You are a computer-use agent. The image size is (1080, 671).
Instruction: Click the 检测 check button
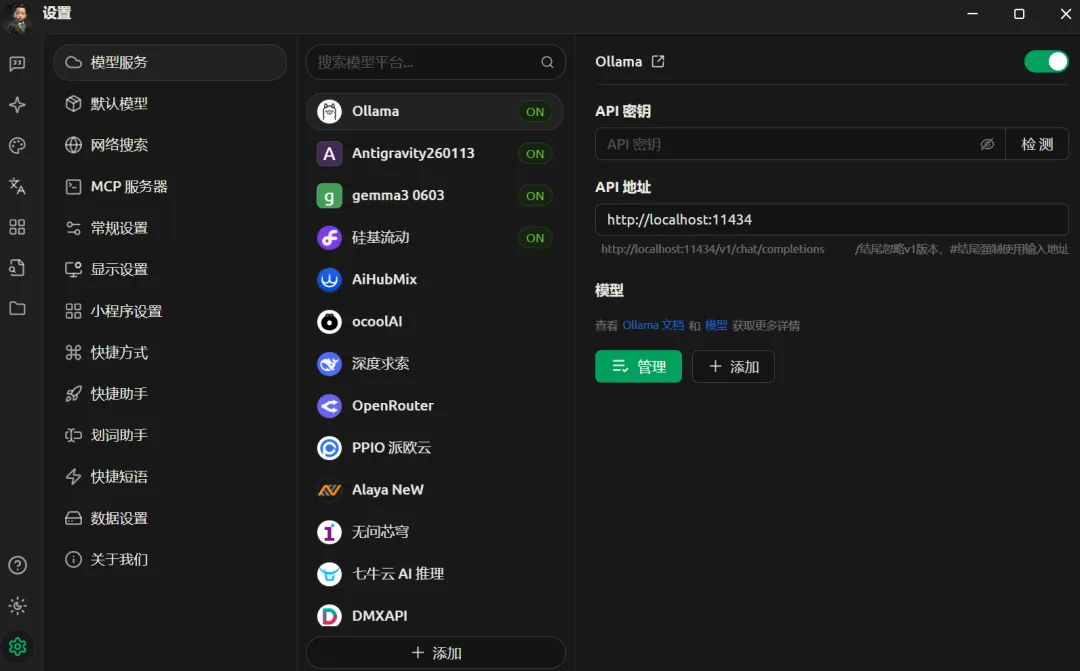(1037, 144)
